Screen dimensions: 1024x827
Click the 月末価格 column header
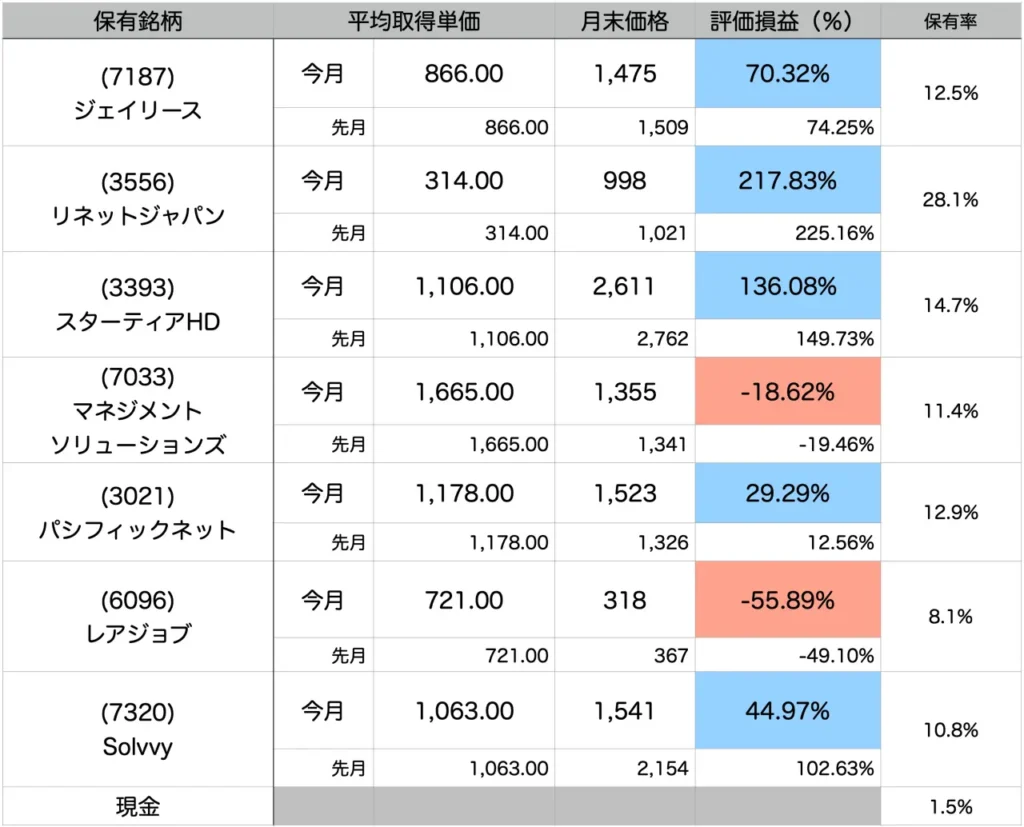coord(624,21)
